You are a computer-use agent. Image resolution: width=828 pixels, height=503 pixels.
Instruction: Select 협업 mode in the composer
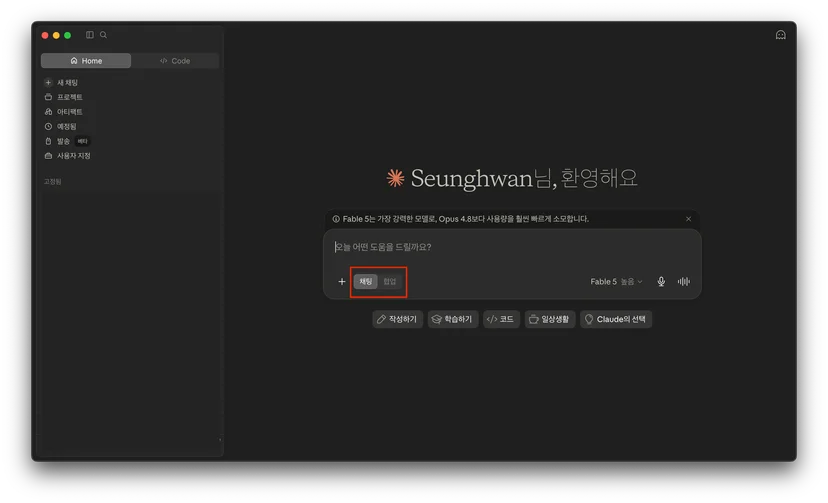pos(390,281)
